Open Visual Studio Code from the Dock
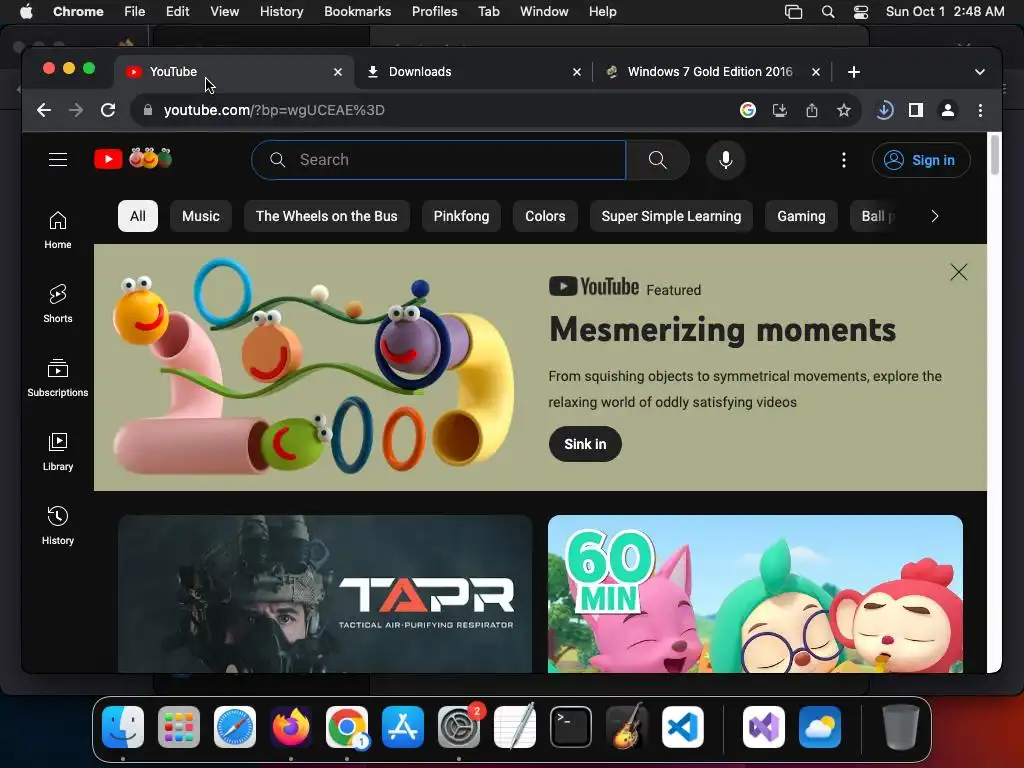This screenshot has width=1024, height=768. point(683,727)
